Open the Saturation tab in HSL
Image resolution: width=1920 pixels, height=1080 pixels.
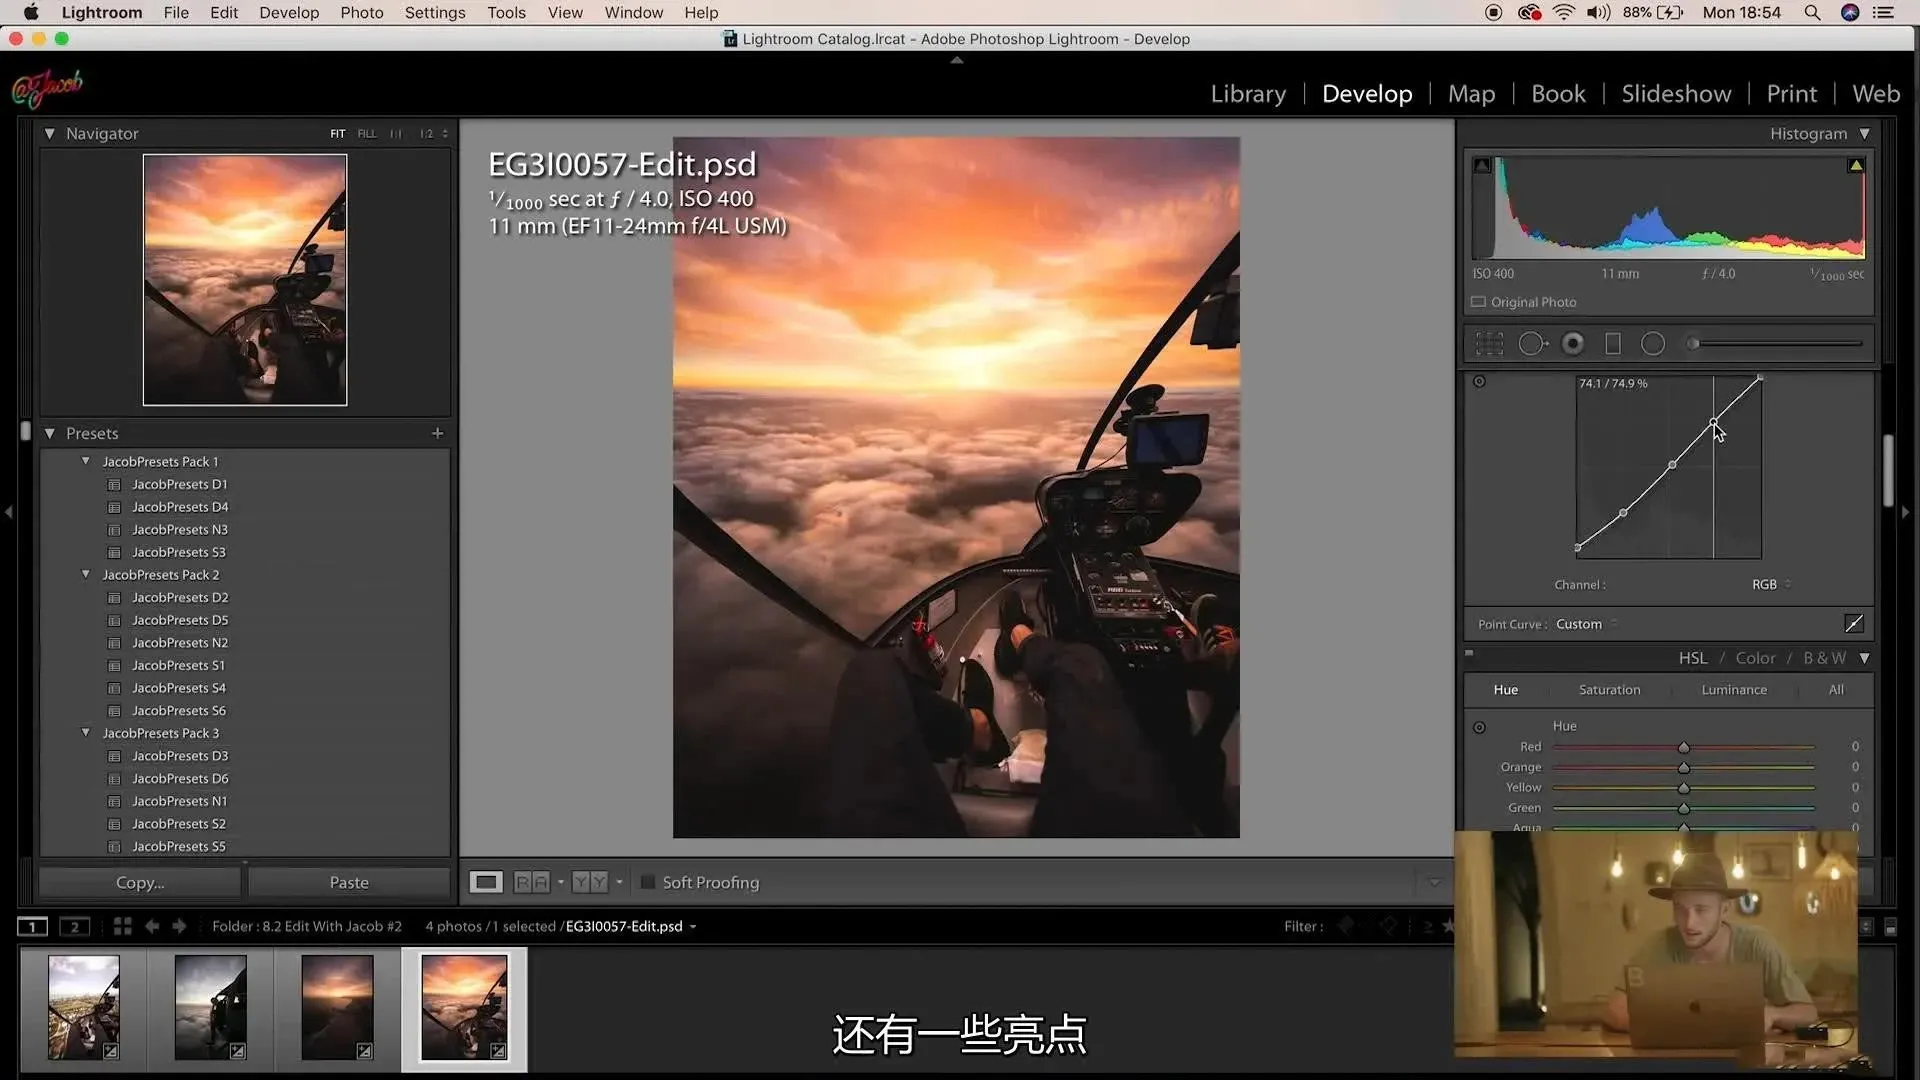click(1609, 690)
